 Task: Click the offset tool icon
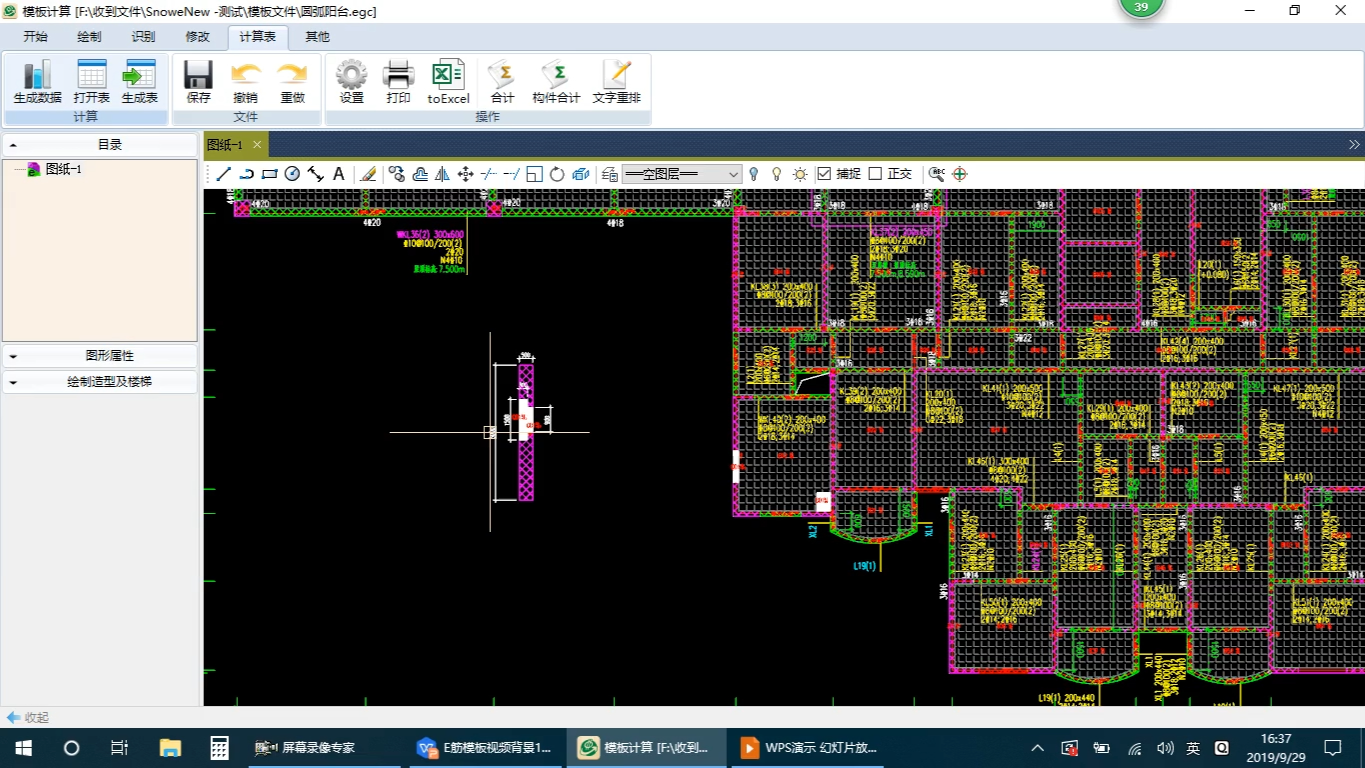point(420,174)
